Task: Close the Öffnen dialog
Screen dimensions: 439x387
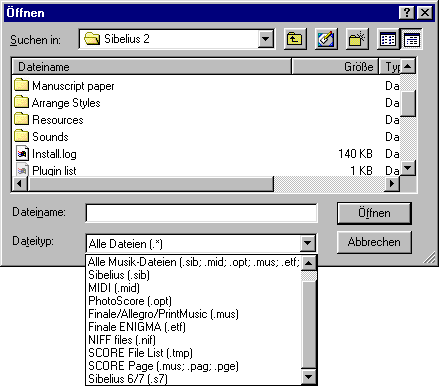Action: 425,13
